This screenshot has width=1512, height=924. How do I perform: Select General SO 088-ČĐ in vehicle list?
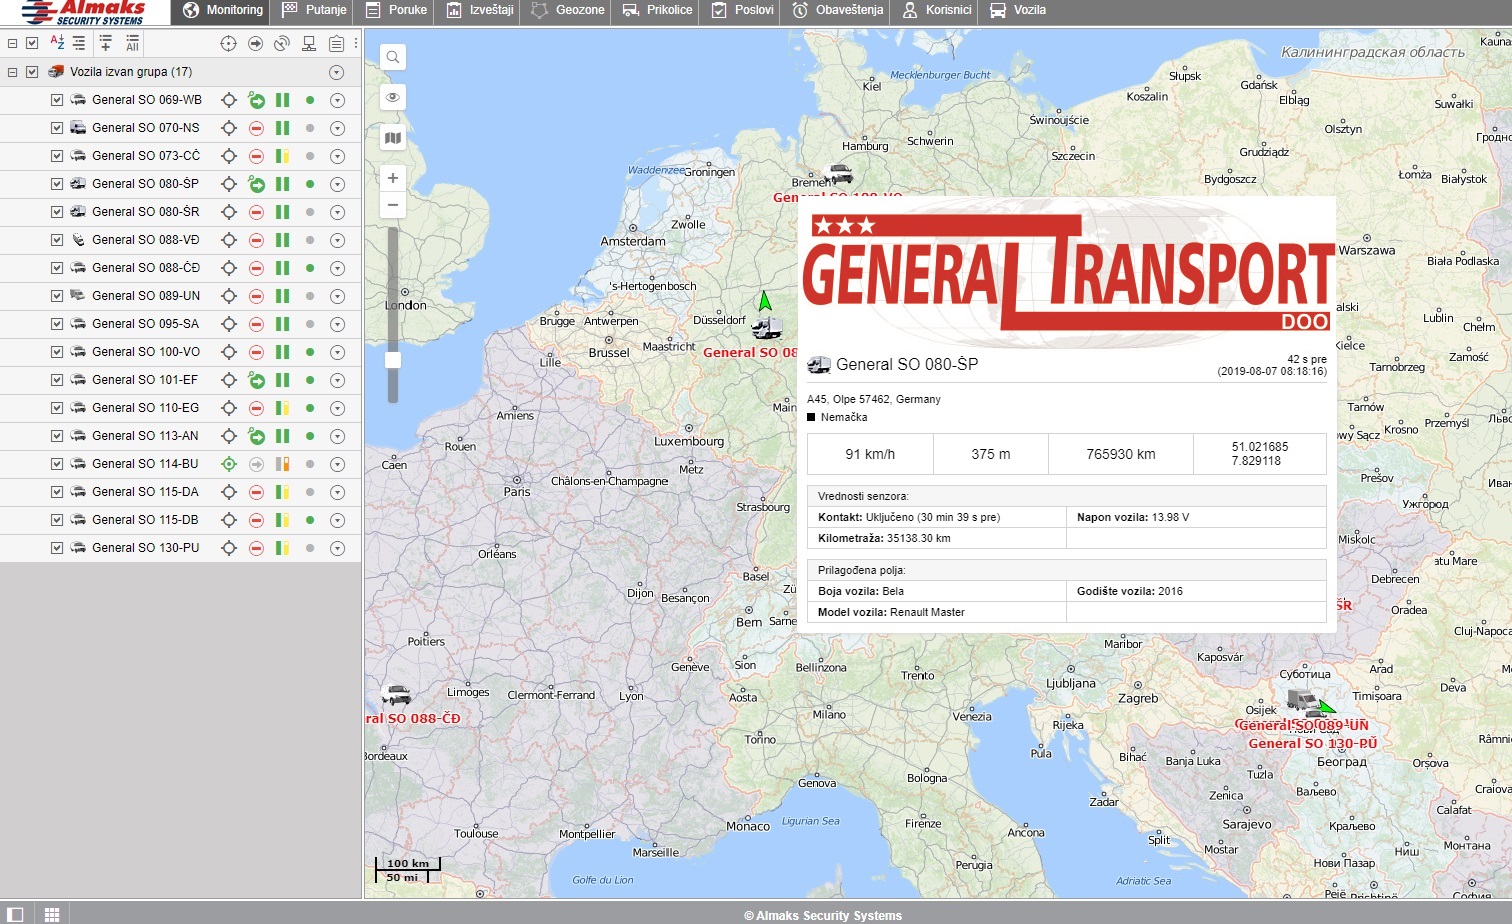146,268
